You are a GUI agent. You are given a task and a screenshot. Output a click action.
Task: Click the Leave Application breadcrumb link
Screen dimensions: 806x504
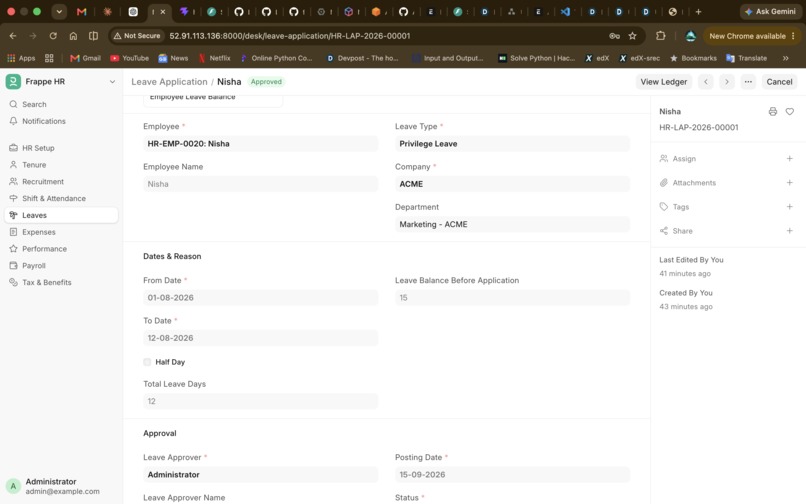169,82
